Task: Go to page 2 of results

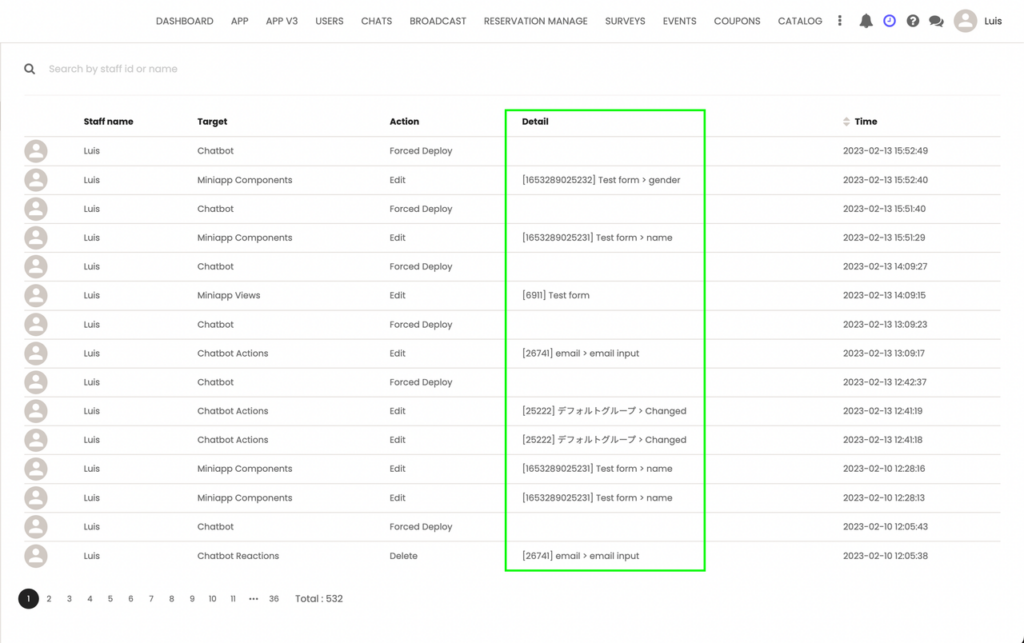Action: click(49, 599)
